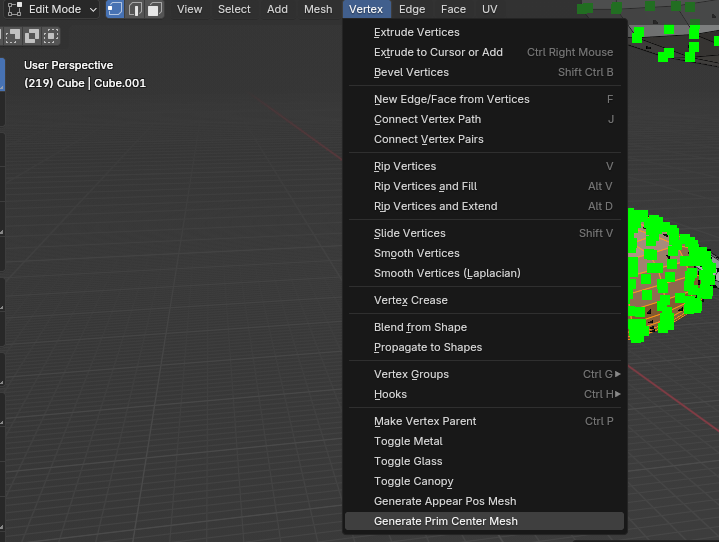Choose Connect Vertex Path
Screen dimensions: 719x542
pyautogui.click(x=484, y=119)
